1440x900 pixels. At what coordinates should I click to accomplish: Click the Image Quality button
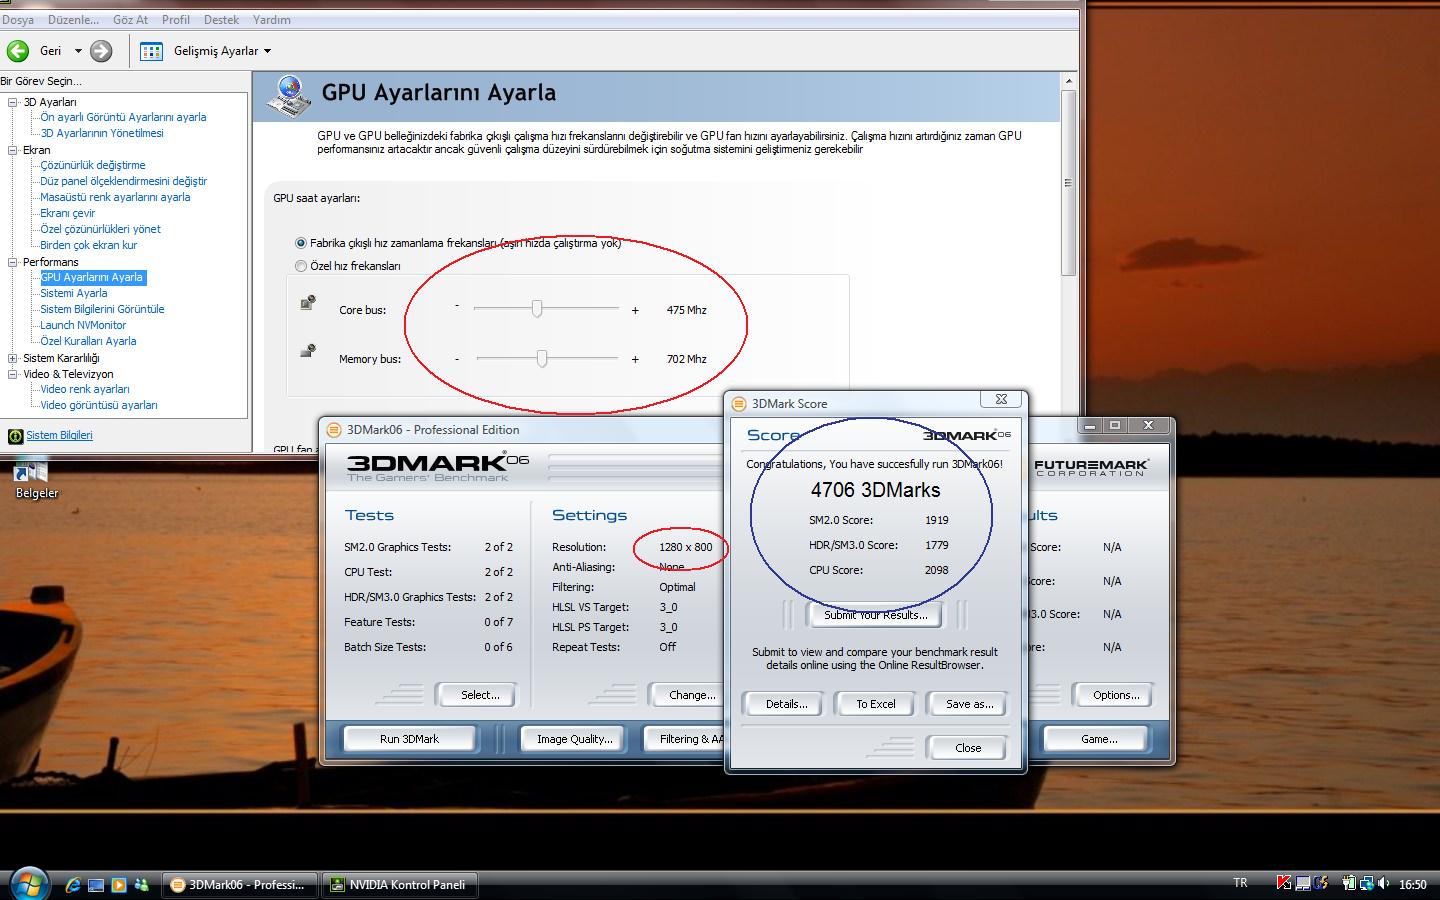[574, 739]
